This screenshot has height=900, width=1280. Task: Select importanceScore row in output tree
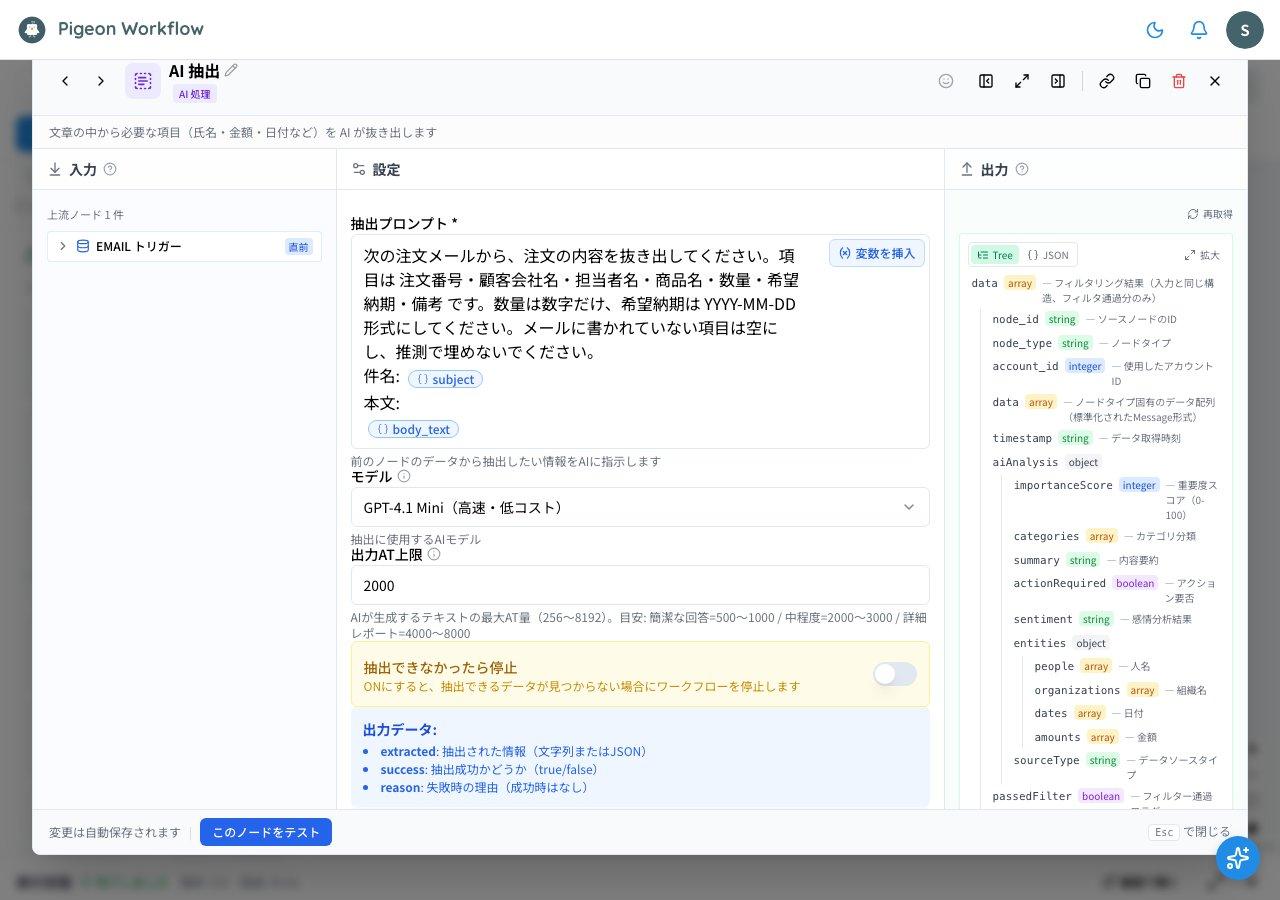[x=1116, y=499]
